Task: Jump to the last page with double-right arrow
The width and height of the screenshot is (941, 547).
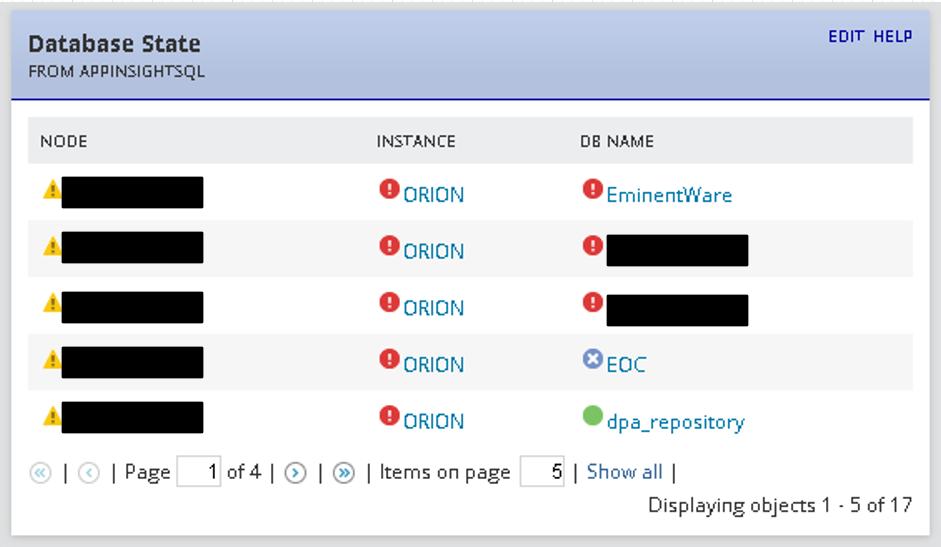Action: pyautogui.click(x=344, y=473)
